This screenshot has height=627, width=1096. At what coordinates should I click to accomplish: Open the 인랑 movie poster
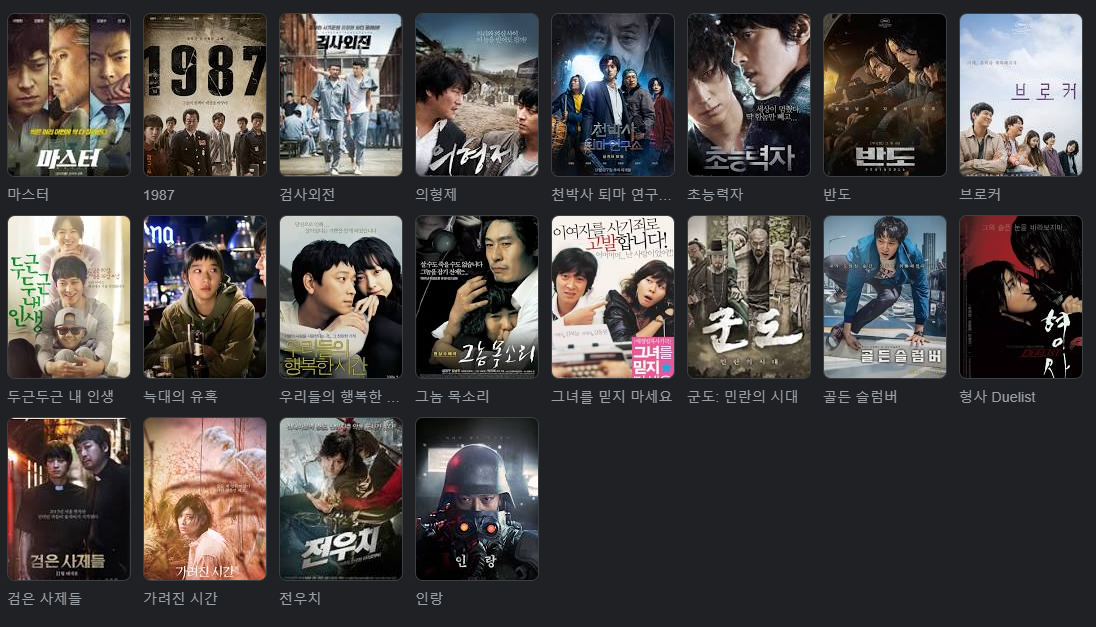pos(477,499)
